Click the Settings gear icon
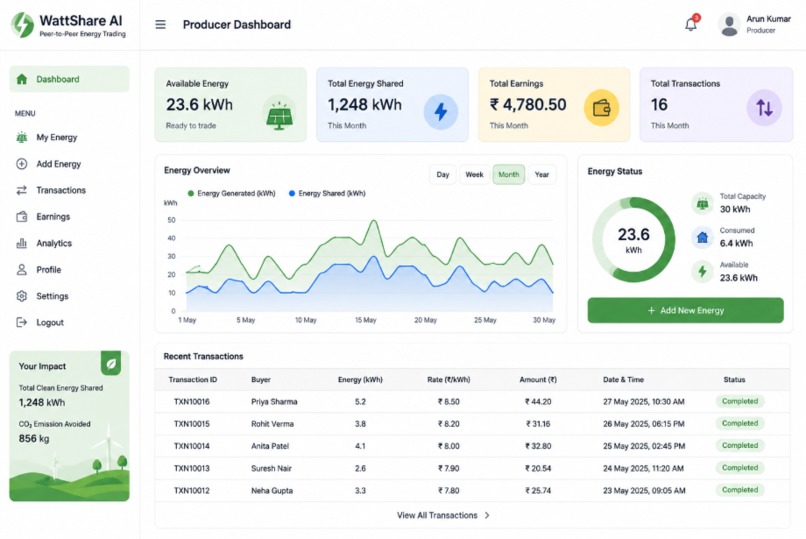 point(22,296)
